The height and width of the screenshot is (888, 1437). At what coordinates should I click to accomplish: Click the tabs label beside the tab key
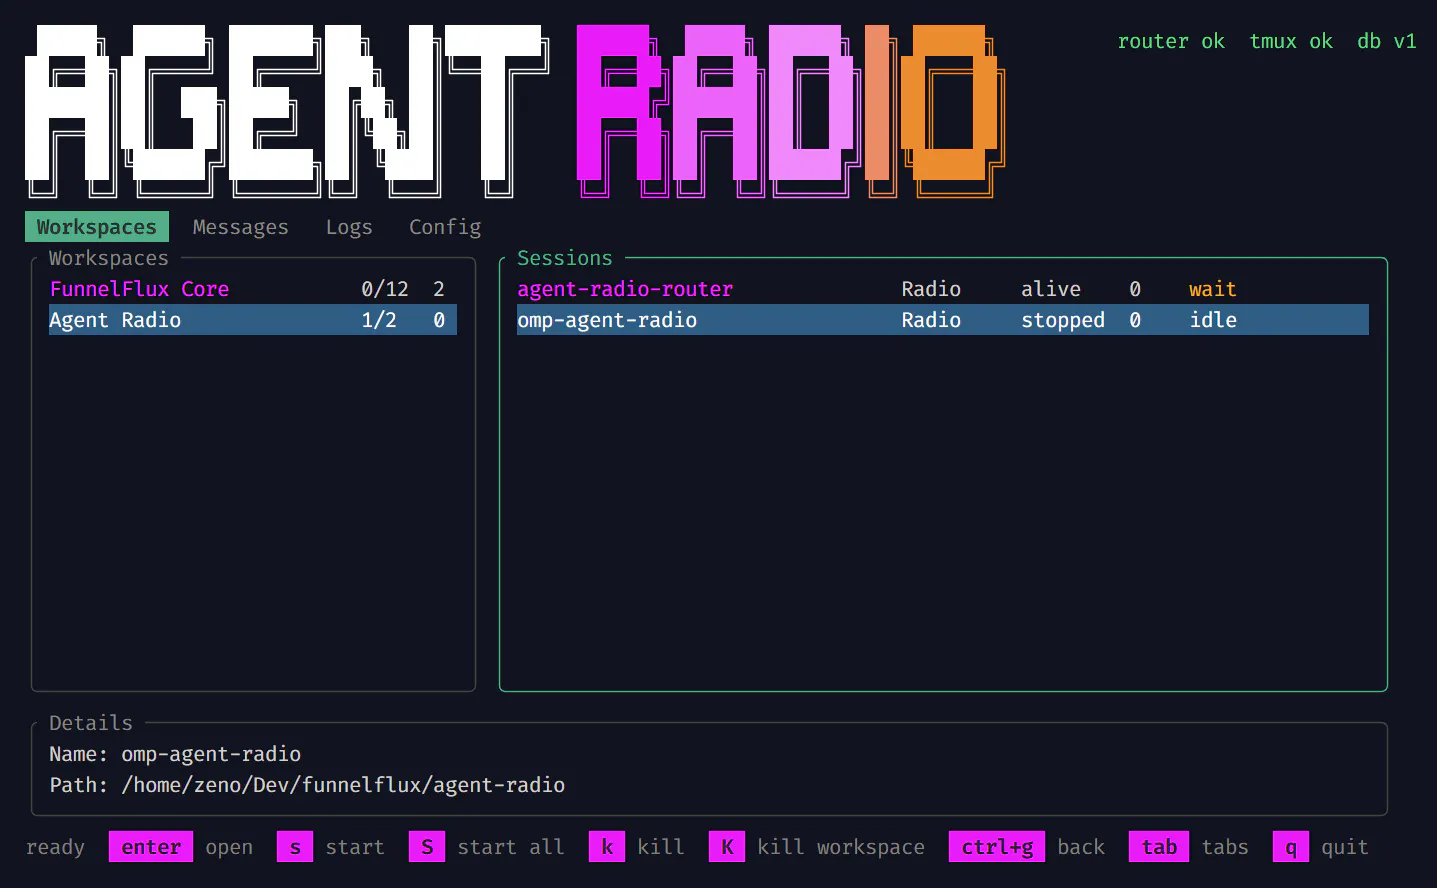point(1225,847)
